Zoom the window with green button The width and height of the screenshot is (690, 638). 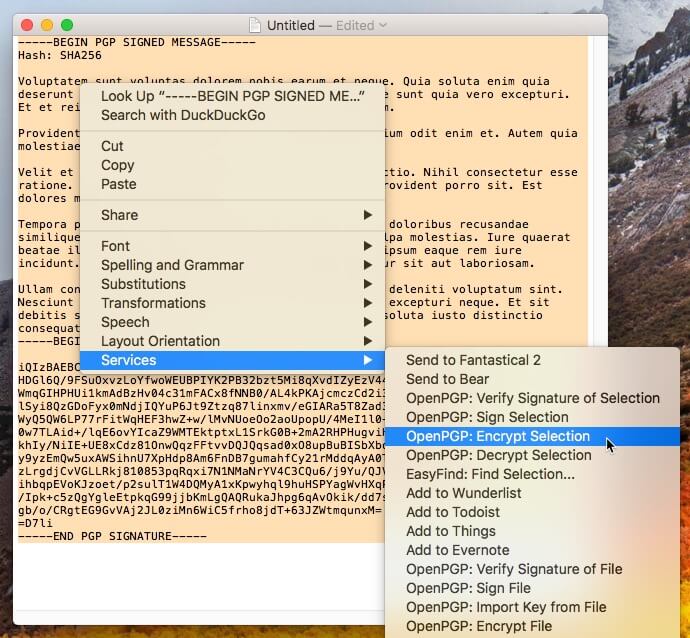tap(67, 25)
